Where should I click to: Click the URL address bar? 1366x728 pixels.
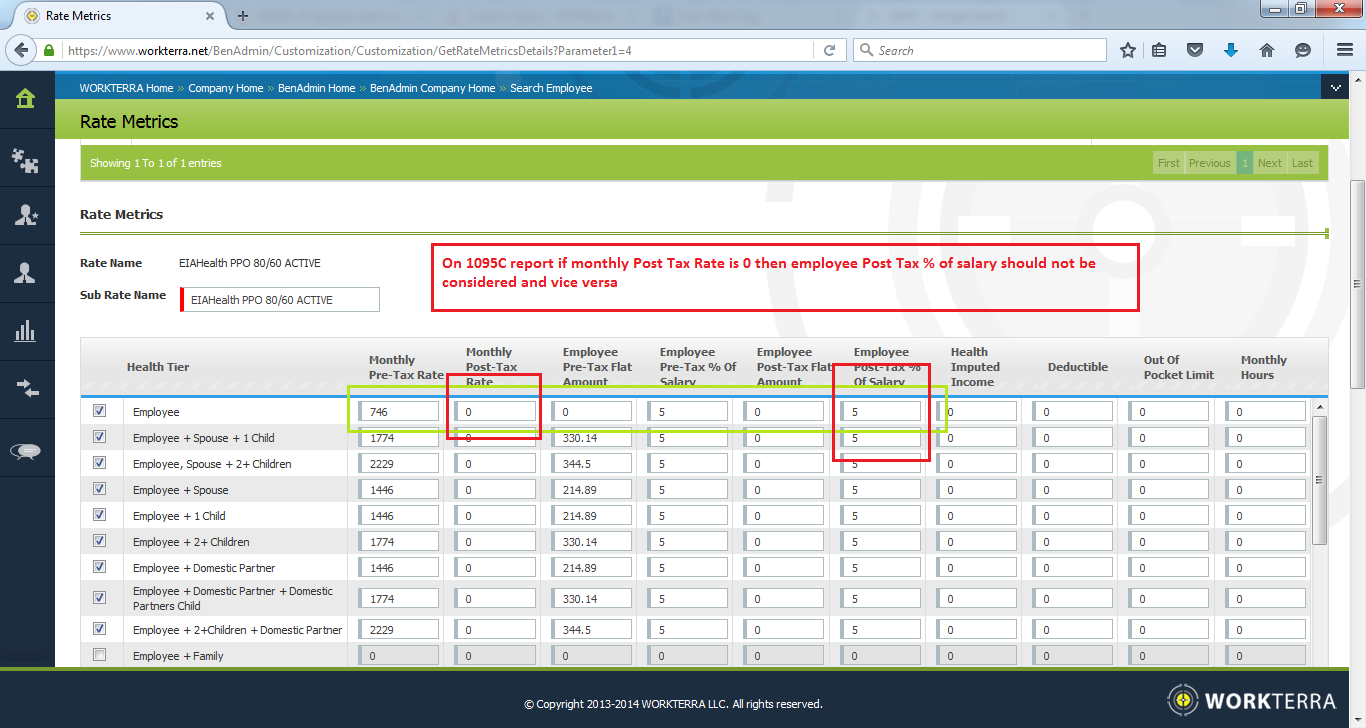coord(440,50)
